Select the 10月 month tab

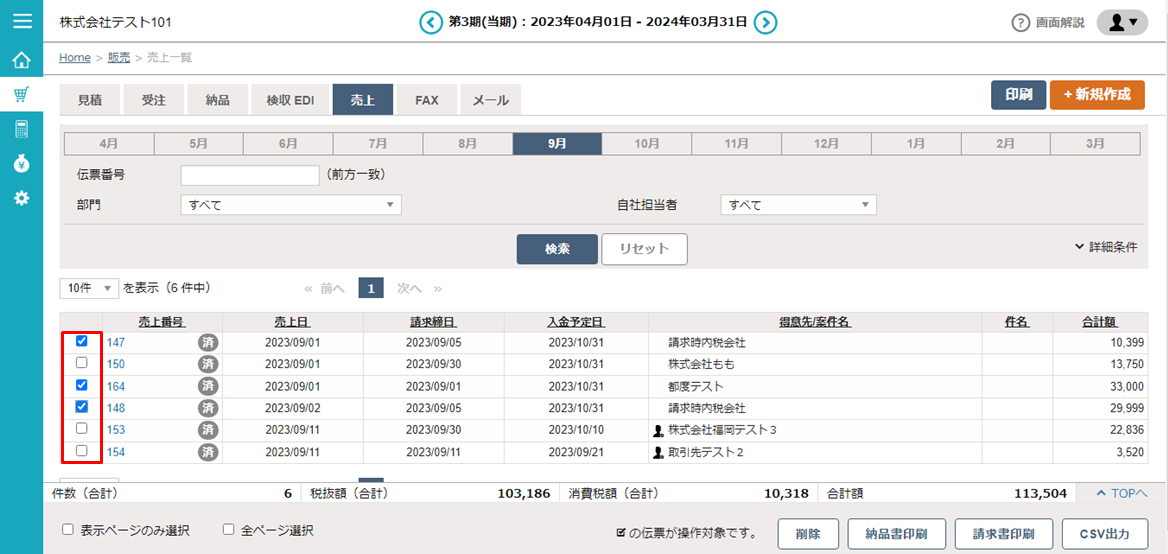[x=647, y=144]
